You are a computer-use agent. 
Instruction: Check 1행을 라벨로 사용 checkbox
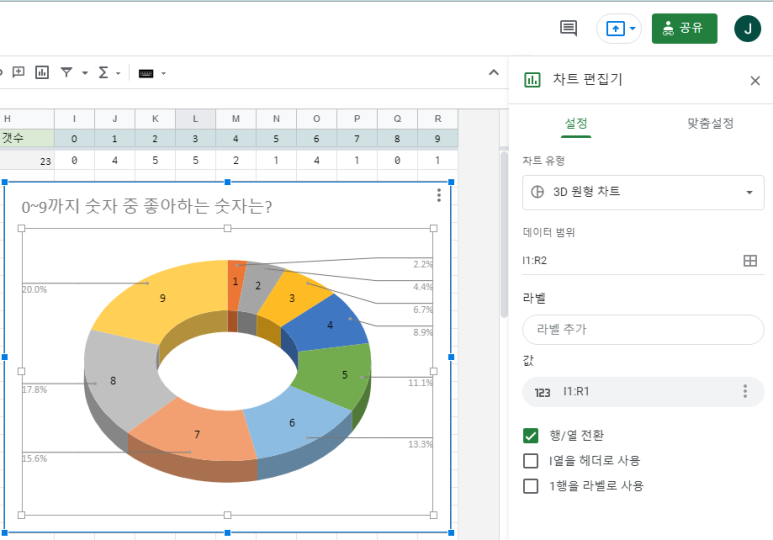click(530, 486)
